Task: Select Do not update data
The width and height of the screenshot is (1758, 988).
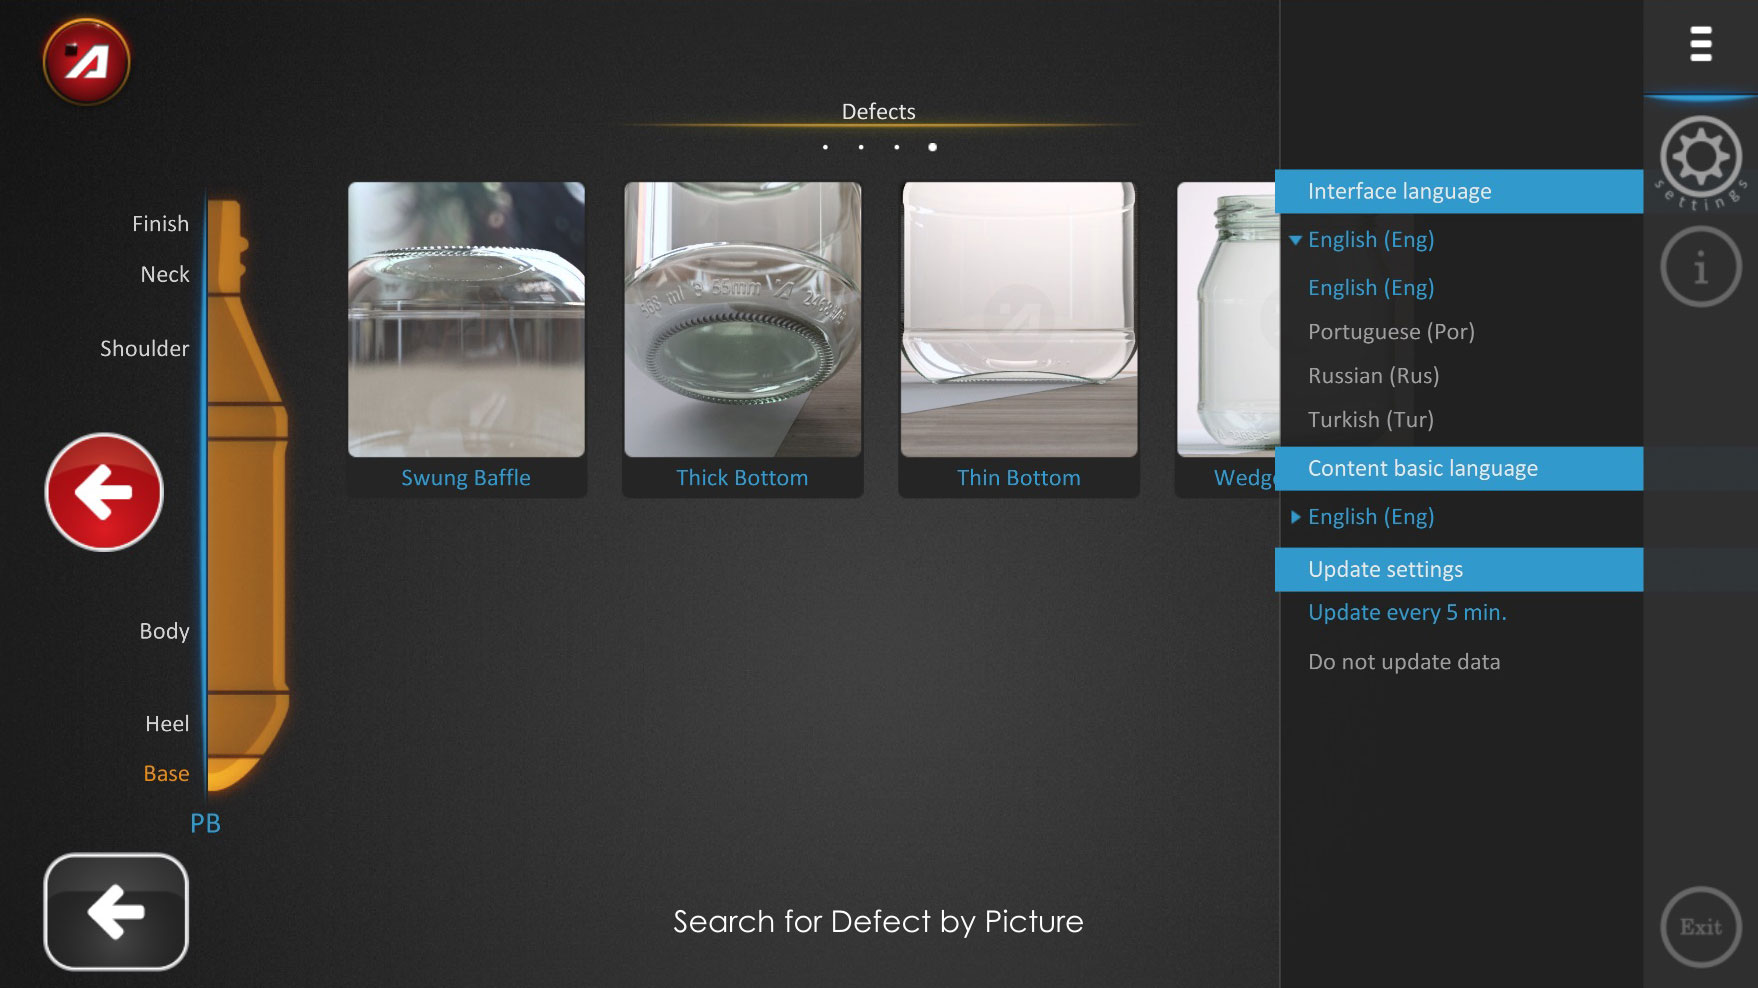Action: pos(1403,661)
